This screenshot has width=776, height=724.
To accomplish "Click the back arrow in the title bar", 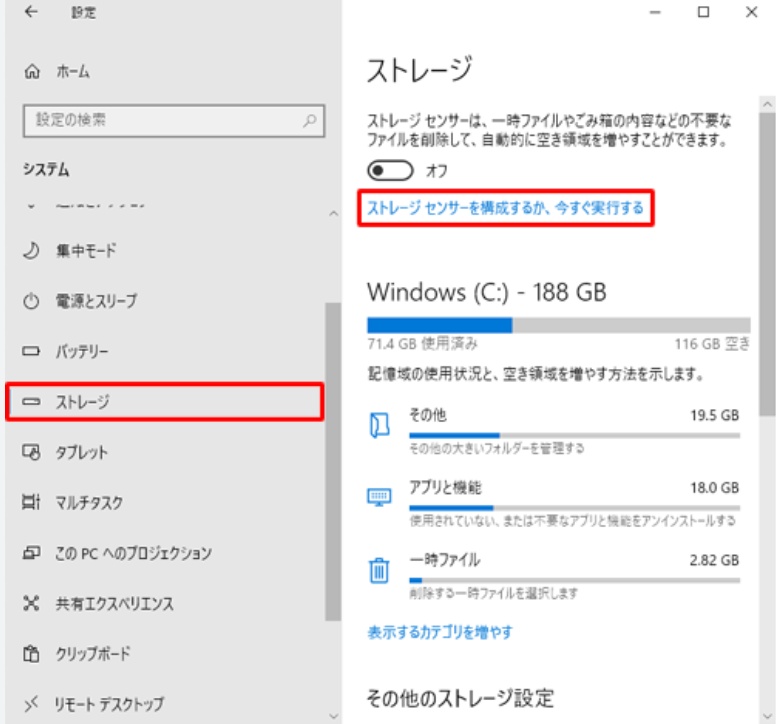I will 31,11.
